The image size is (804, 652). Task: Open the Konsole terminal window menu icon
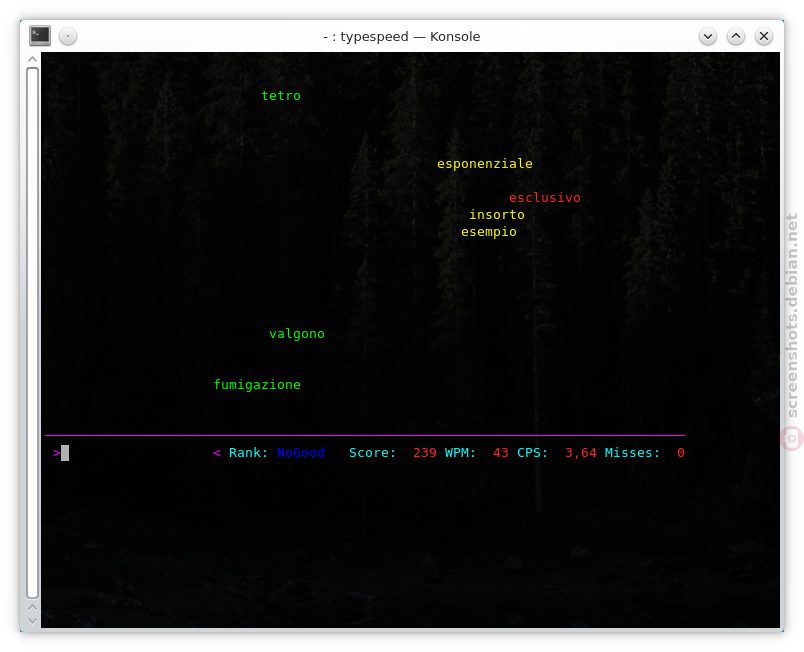pyautogui.click(x=39, y=36)
